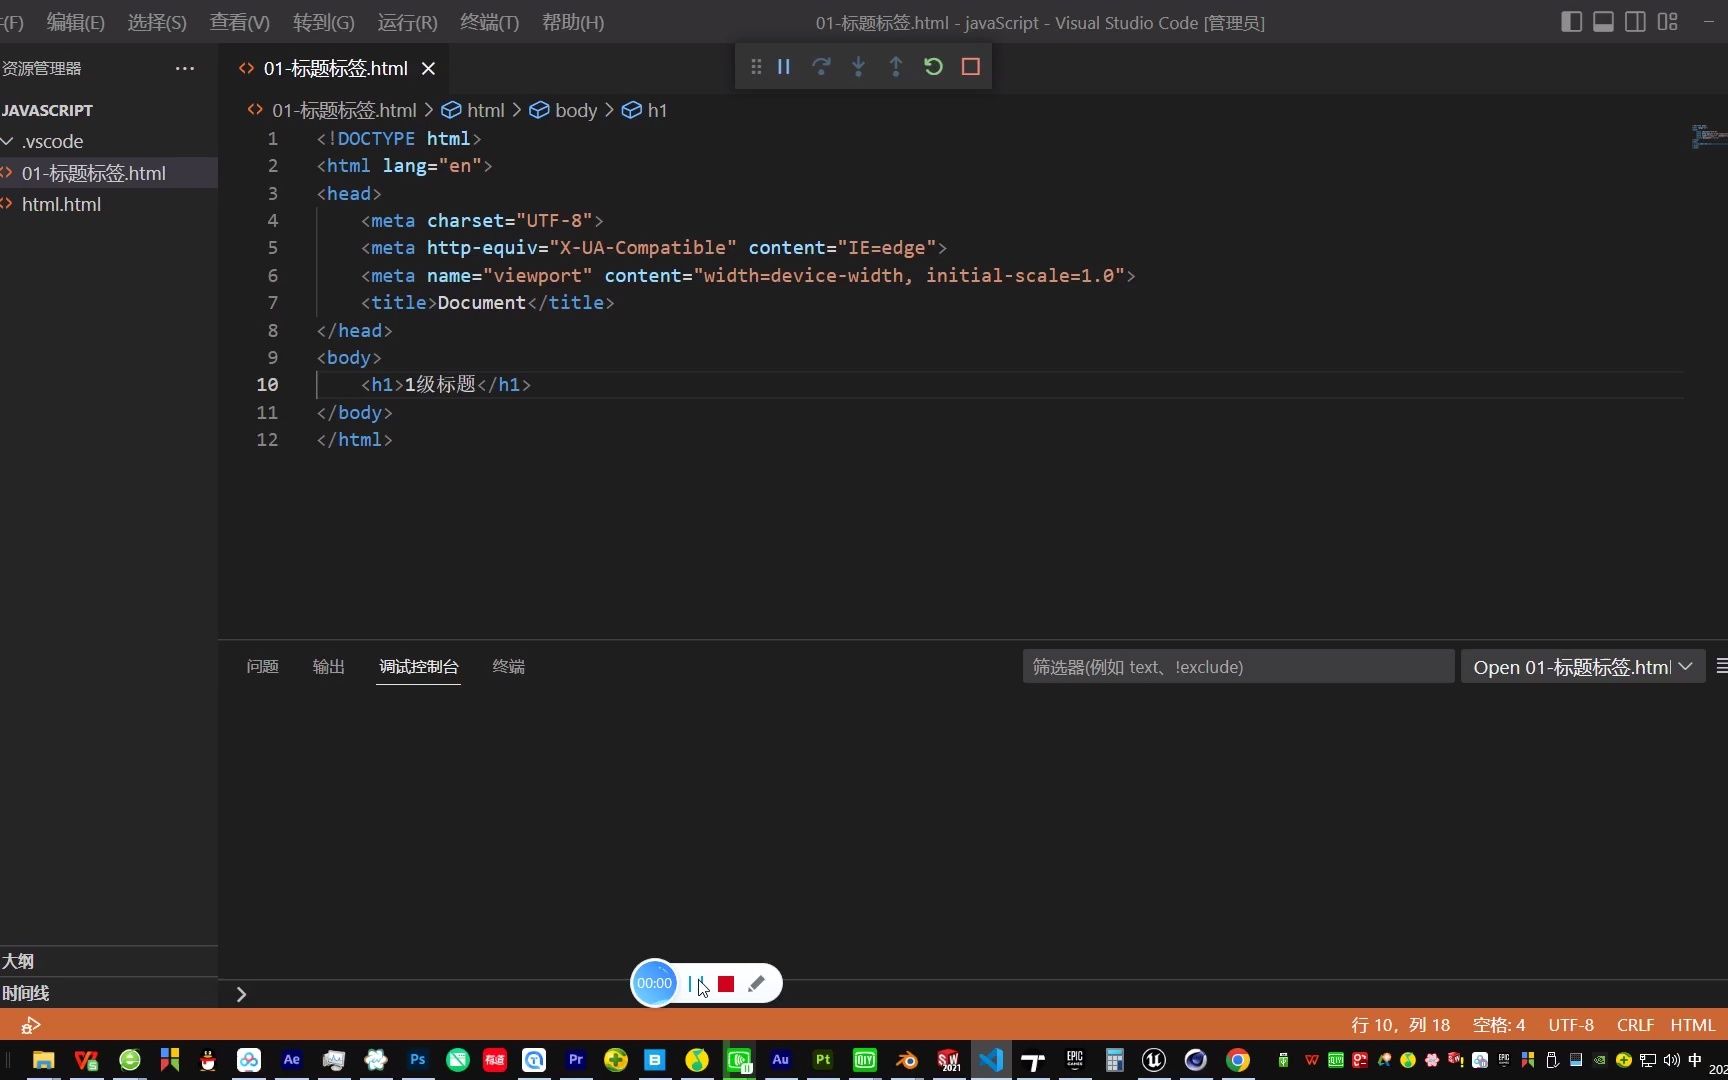Click 行 10，列 18 to go to line
Screen dimensions: 1728x1080
point(1400,1025)
